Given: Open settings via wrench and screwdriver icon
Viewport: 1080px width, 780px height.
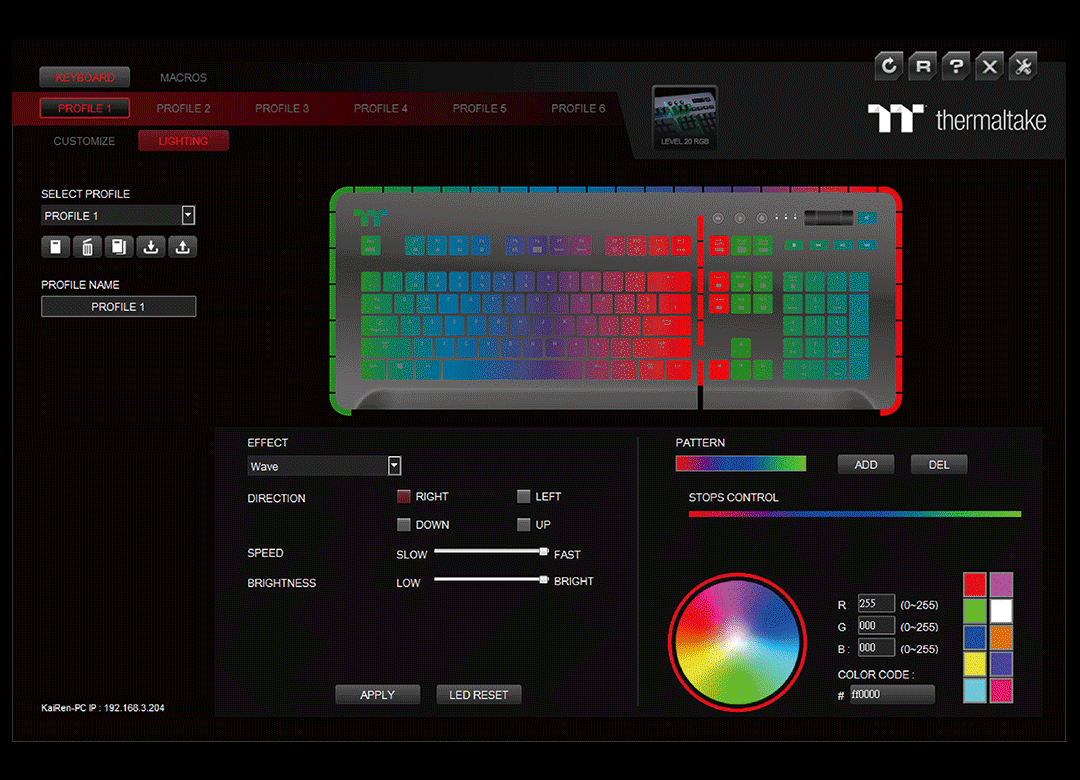Looking at the screenshot, I should pyautogui.click(x=1022, y=67).
